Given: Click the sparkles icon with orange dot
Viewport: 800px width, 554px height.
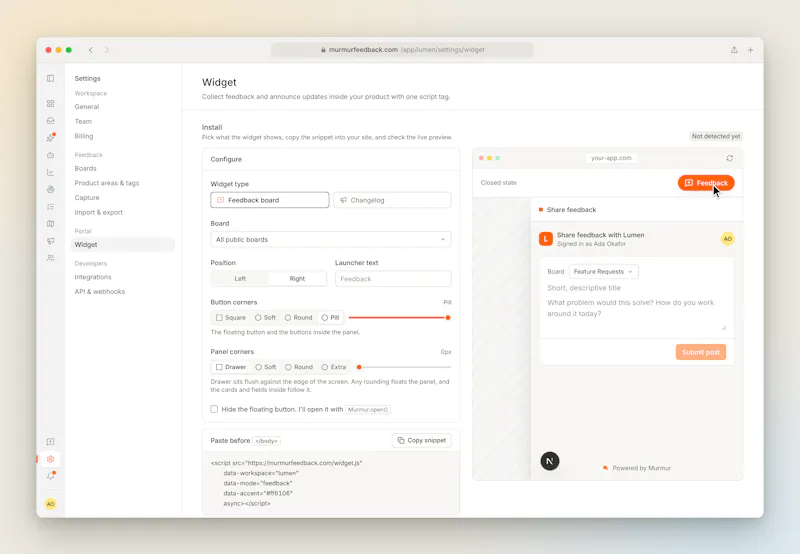Looking at the screenshot, I should coord(51,137).
